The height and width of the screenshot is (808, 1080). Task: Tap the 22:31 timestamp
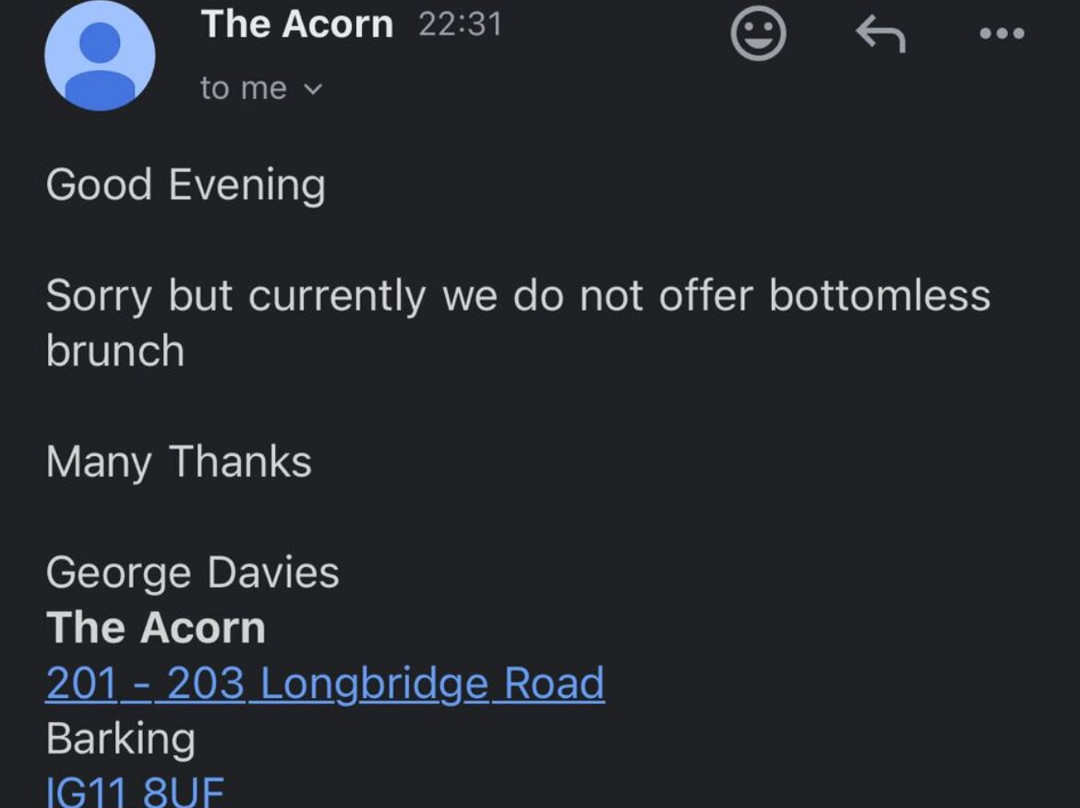pos(460,24)
